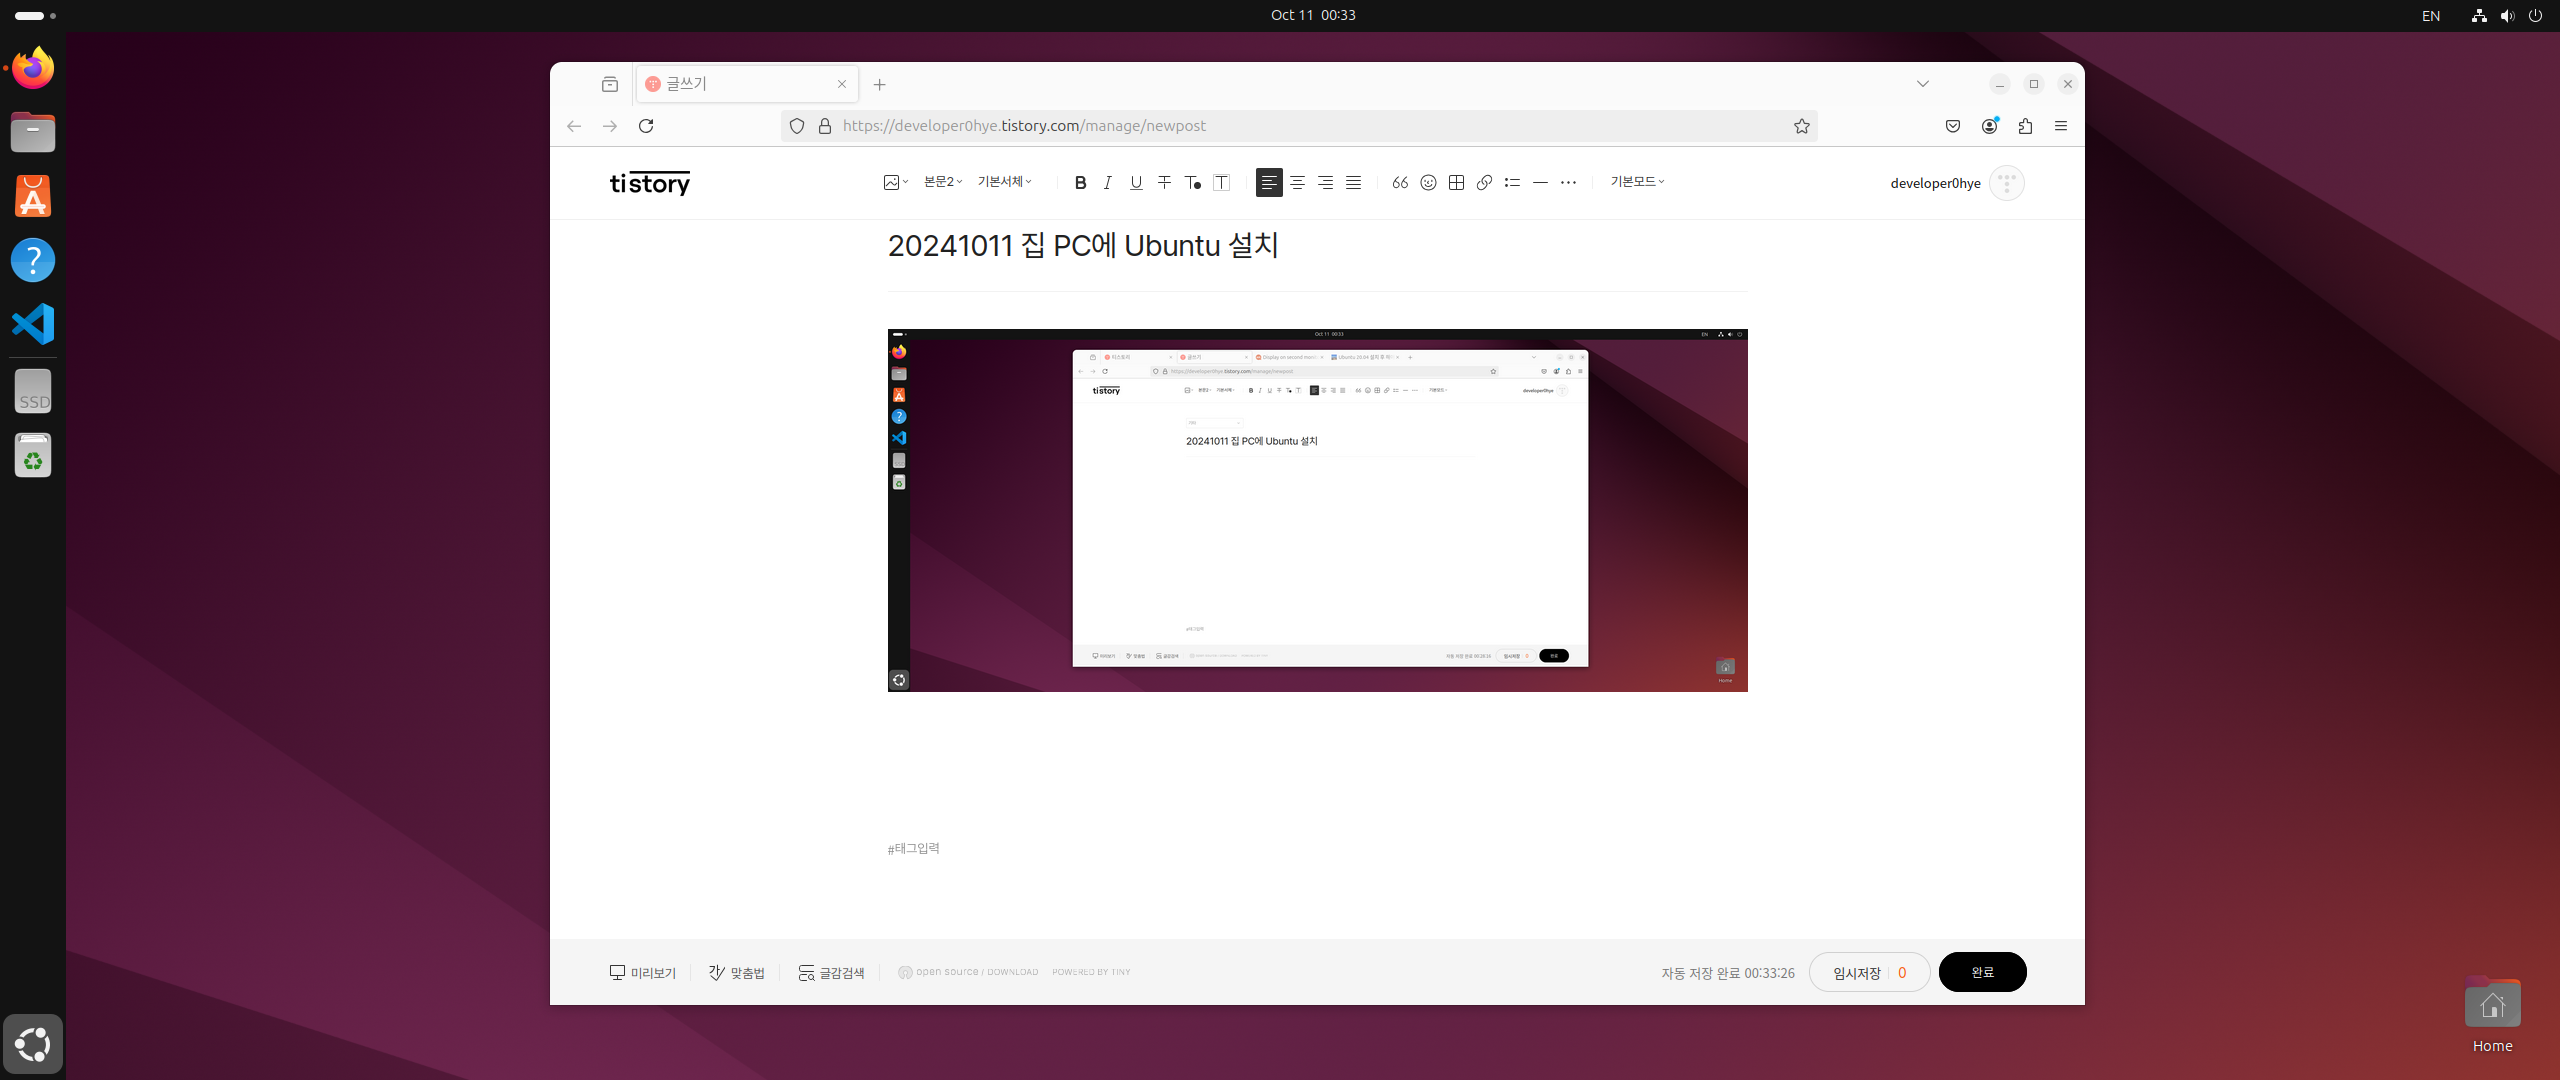Click the 완료 publish button
This screenshot has height=1080, width=2560.
coord(1982,972)
